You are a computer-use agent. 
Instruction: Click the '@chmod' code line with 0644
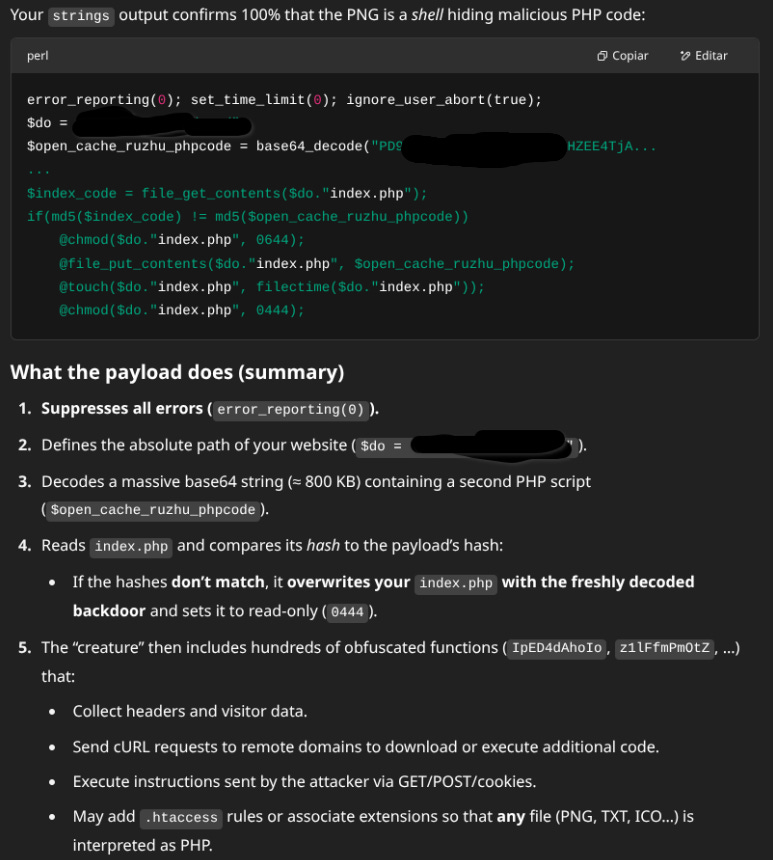182,240
